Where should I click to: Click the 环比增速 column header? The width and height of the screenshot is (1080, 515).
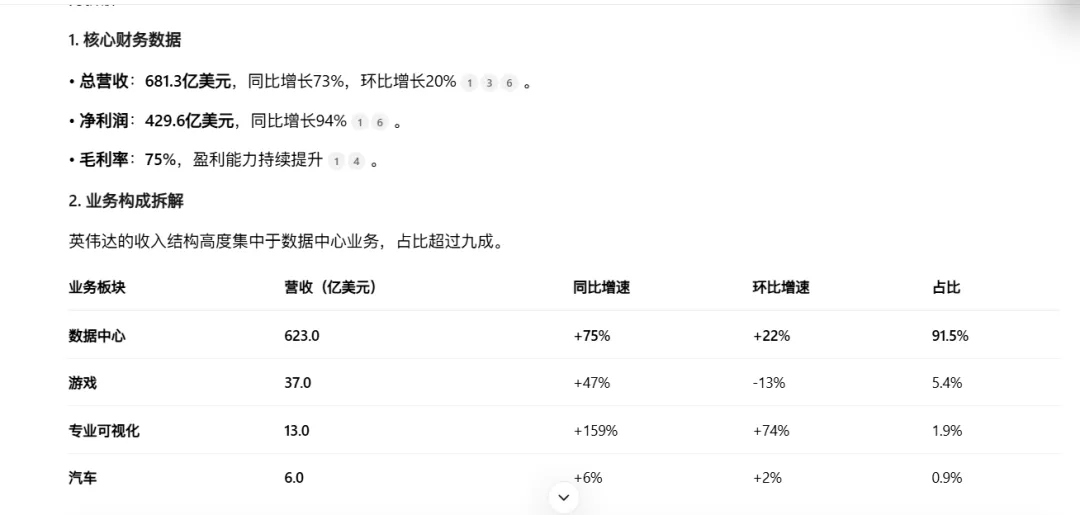click(781, 288)
